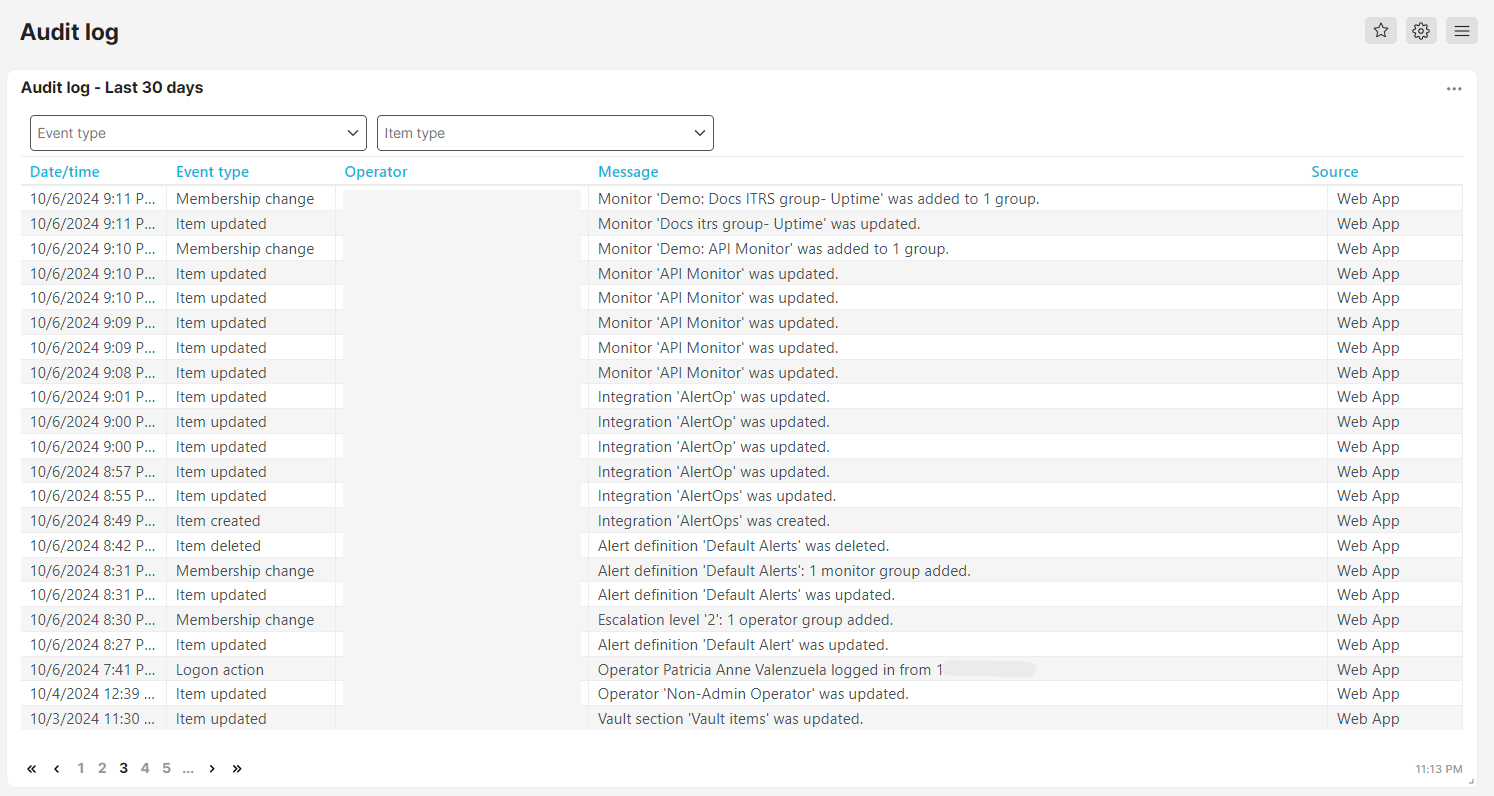The height and width of the screenshot is (796, 1494).
Task: Click the 10/6/2024 8:55 date cell
Action: tap(92, 496)
